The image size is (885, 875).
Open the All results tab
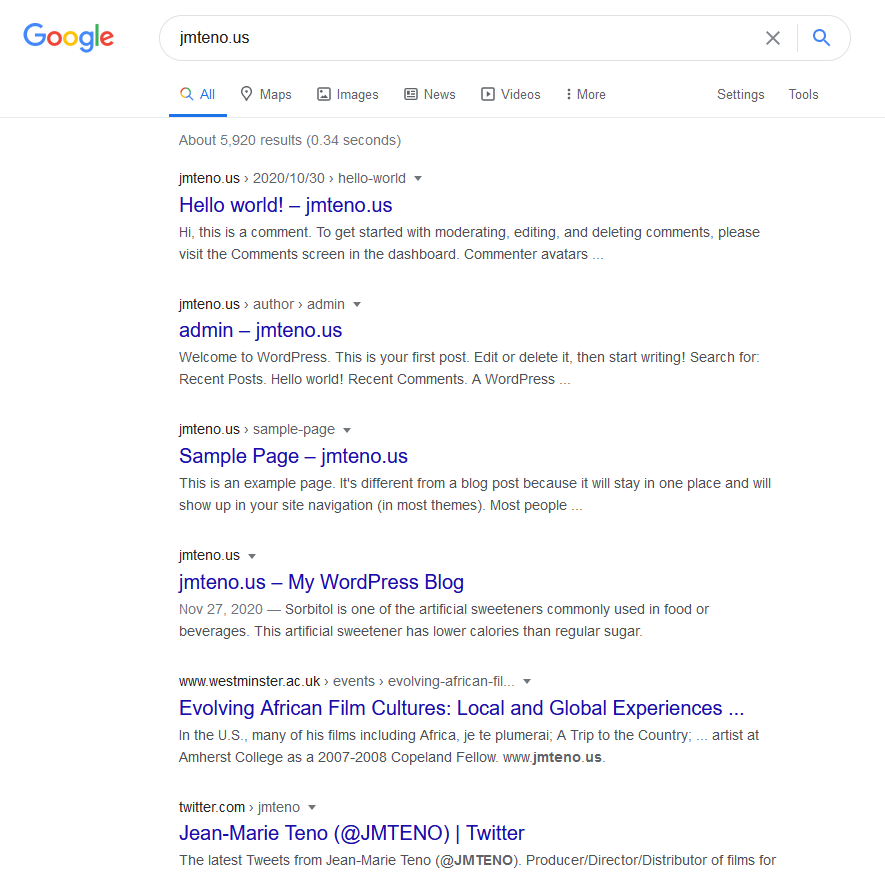(198, 94)
